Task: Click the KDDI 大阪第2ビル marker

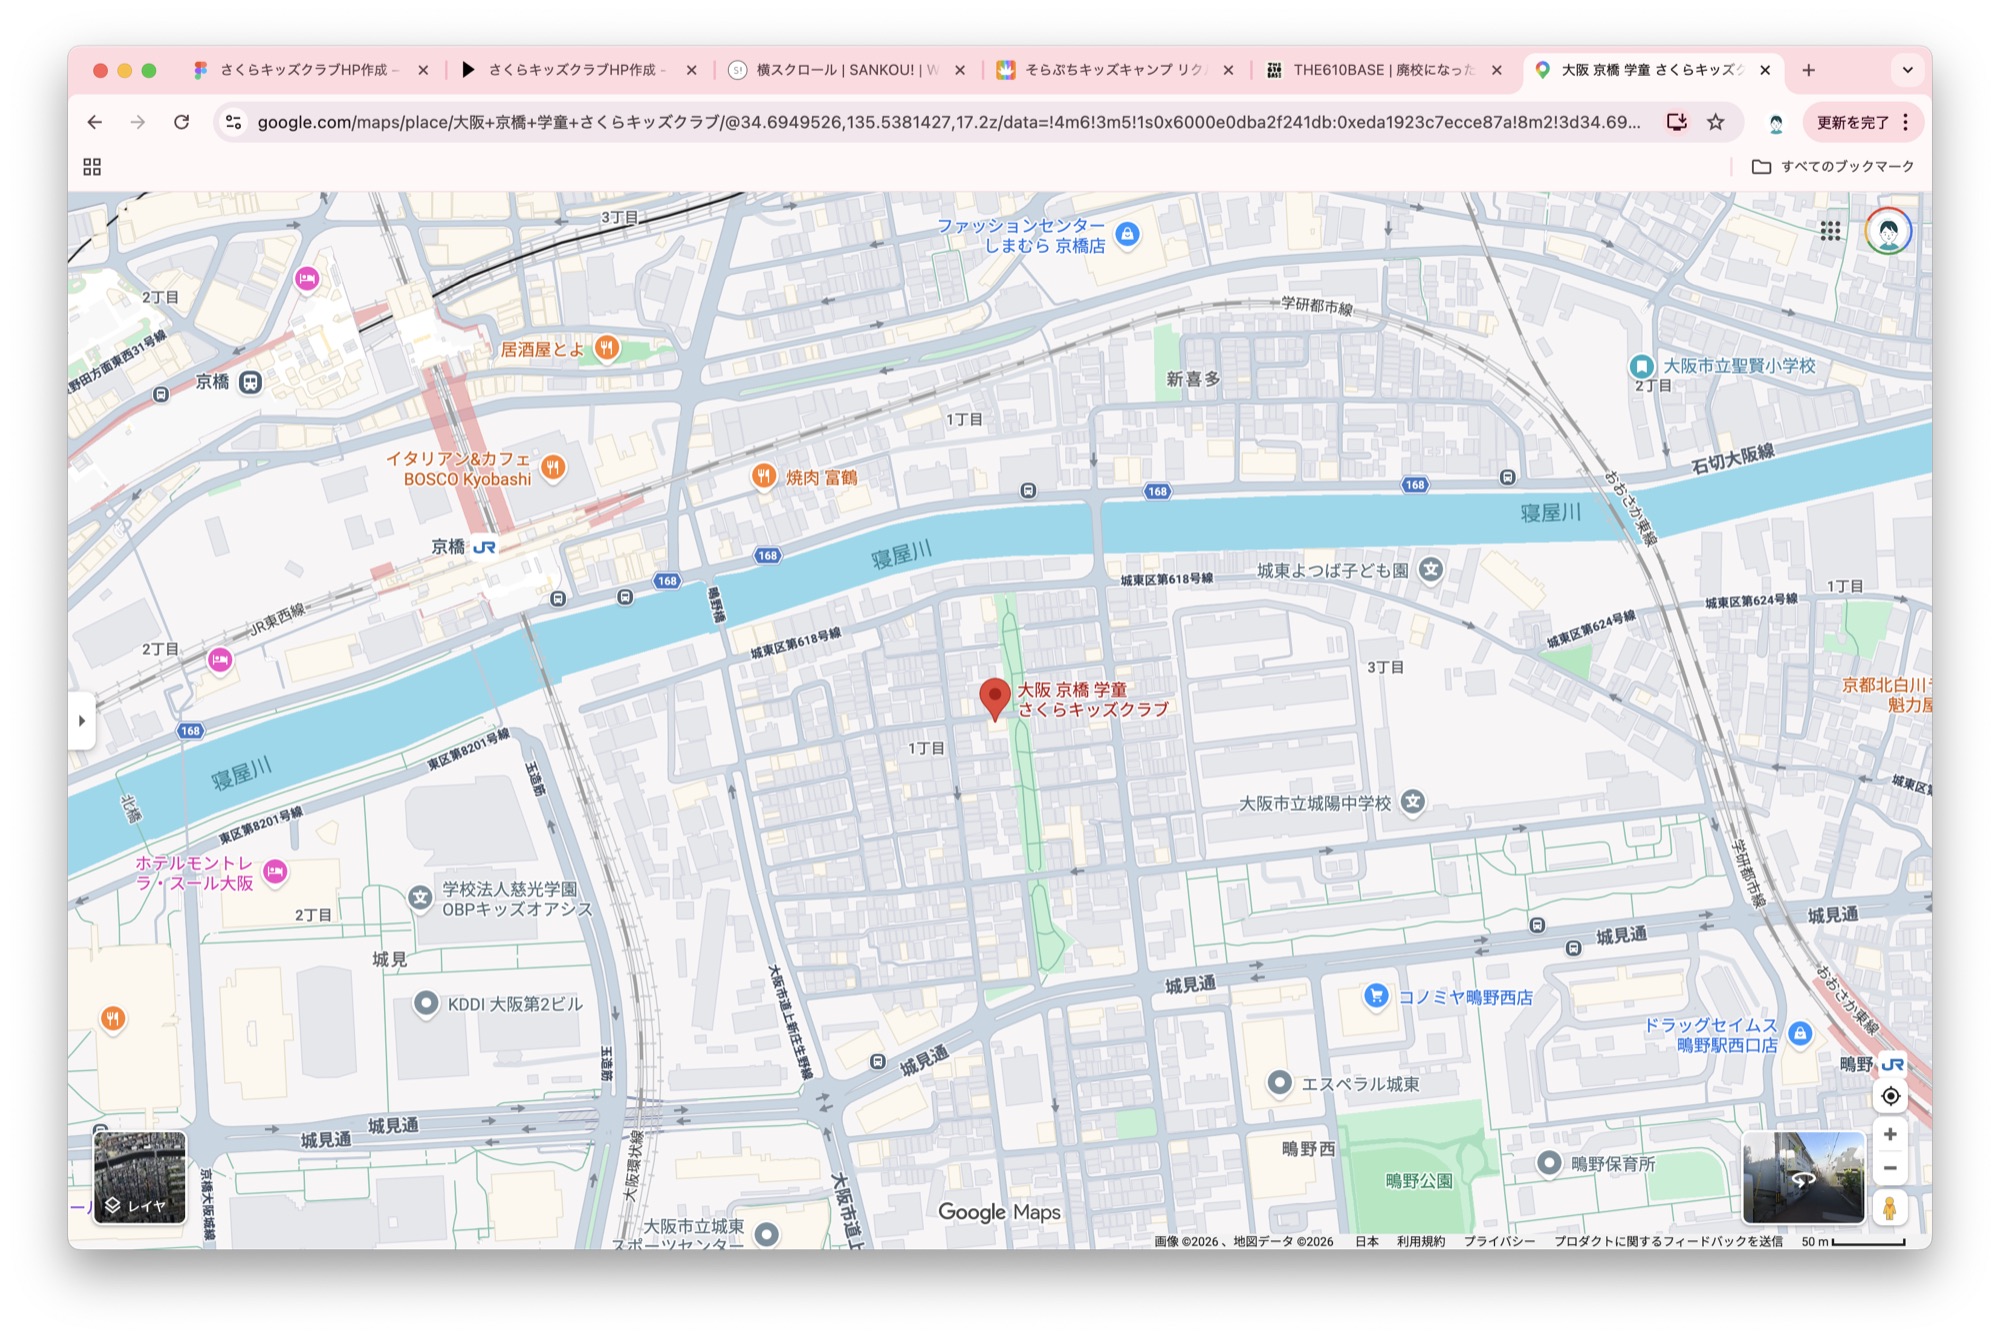Action: [x=426, y=1003]
